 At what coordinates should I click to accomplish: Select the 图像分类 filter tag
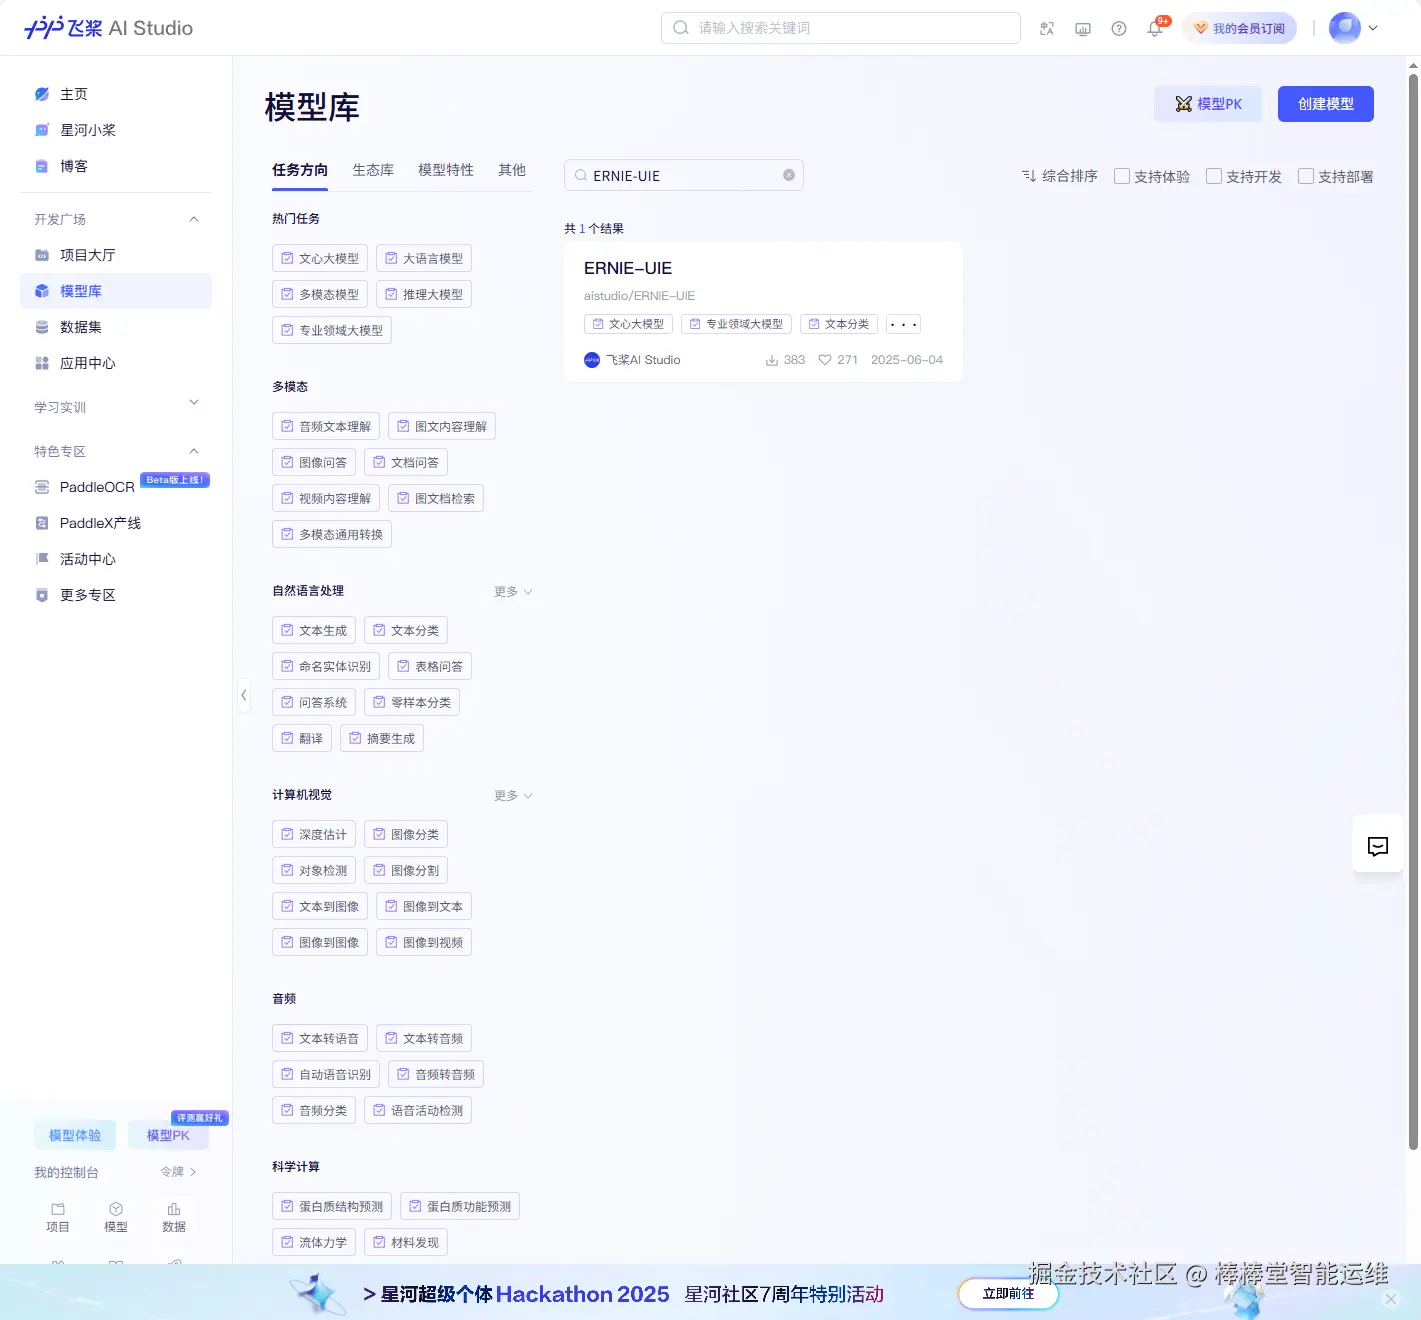pos(406,834)
